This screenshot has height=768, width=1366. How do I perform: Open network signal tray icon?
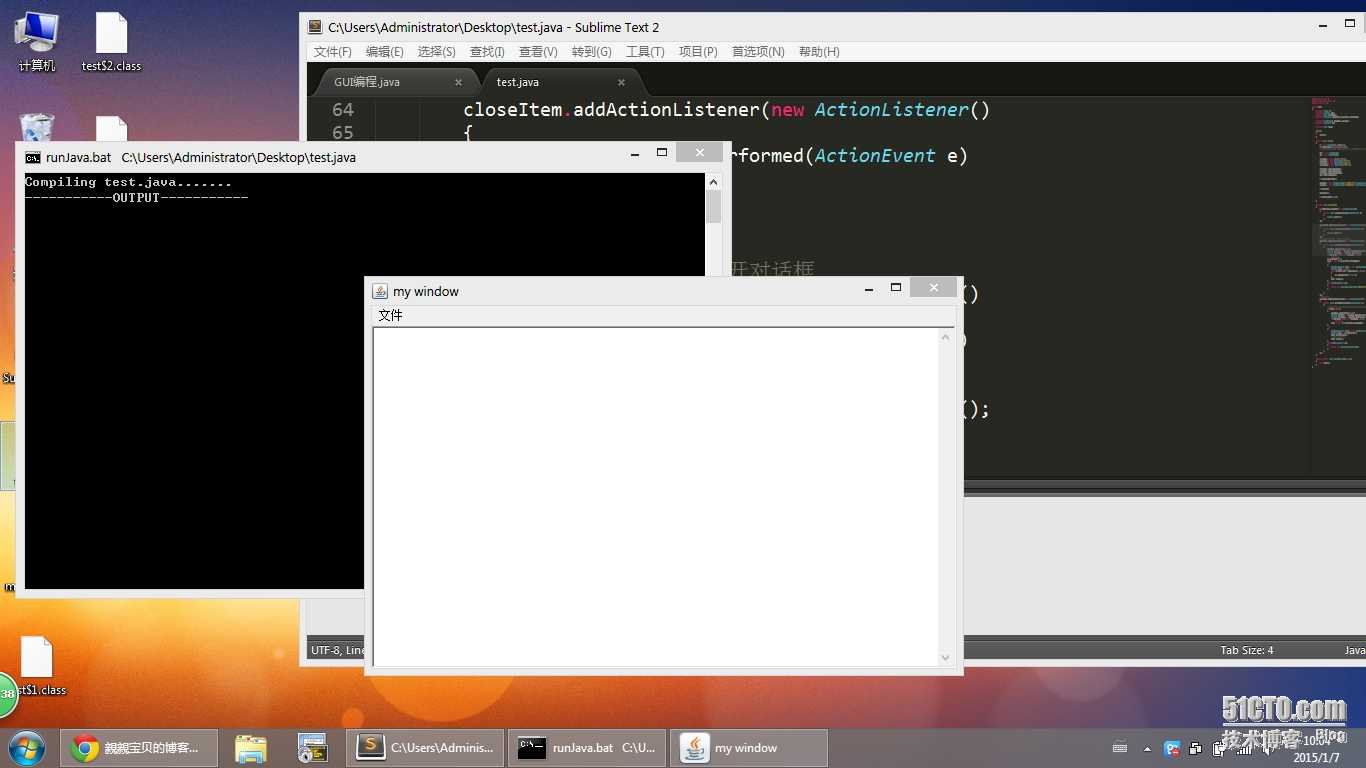point(1244,748)
